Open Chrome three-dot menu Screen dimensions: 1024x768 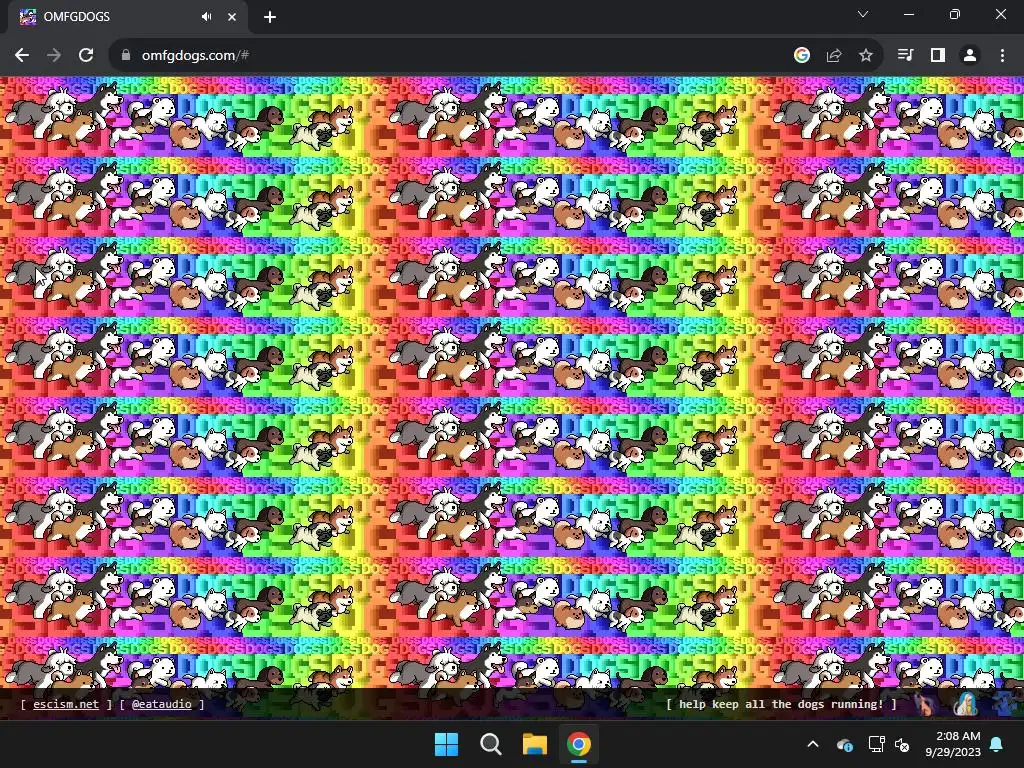[x=1002, y=56]
